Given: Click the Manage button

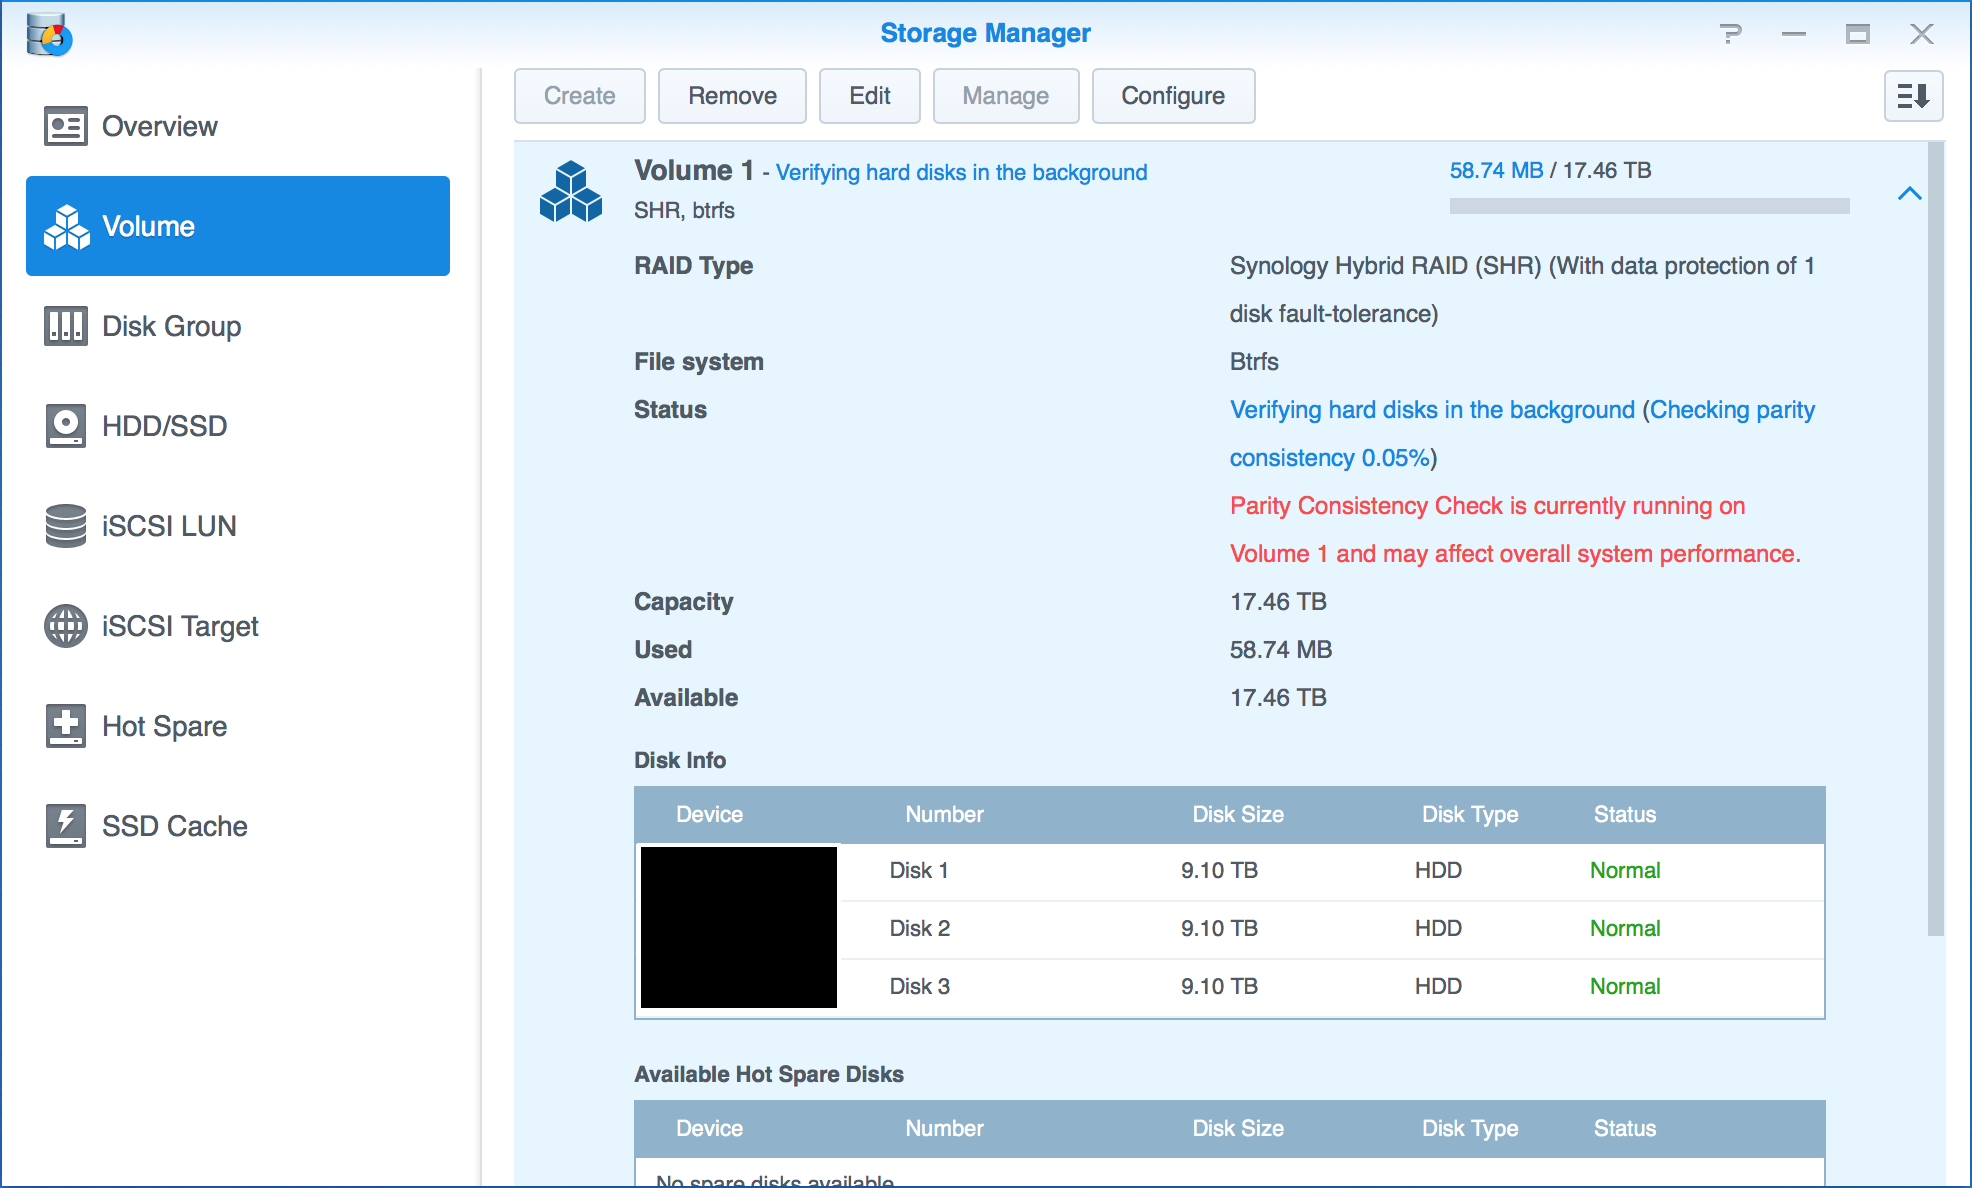Looking at the screenshot, I should coord(1006,96).
